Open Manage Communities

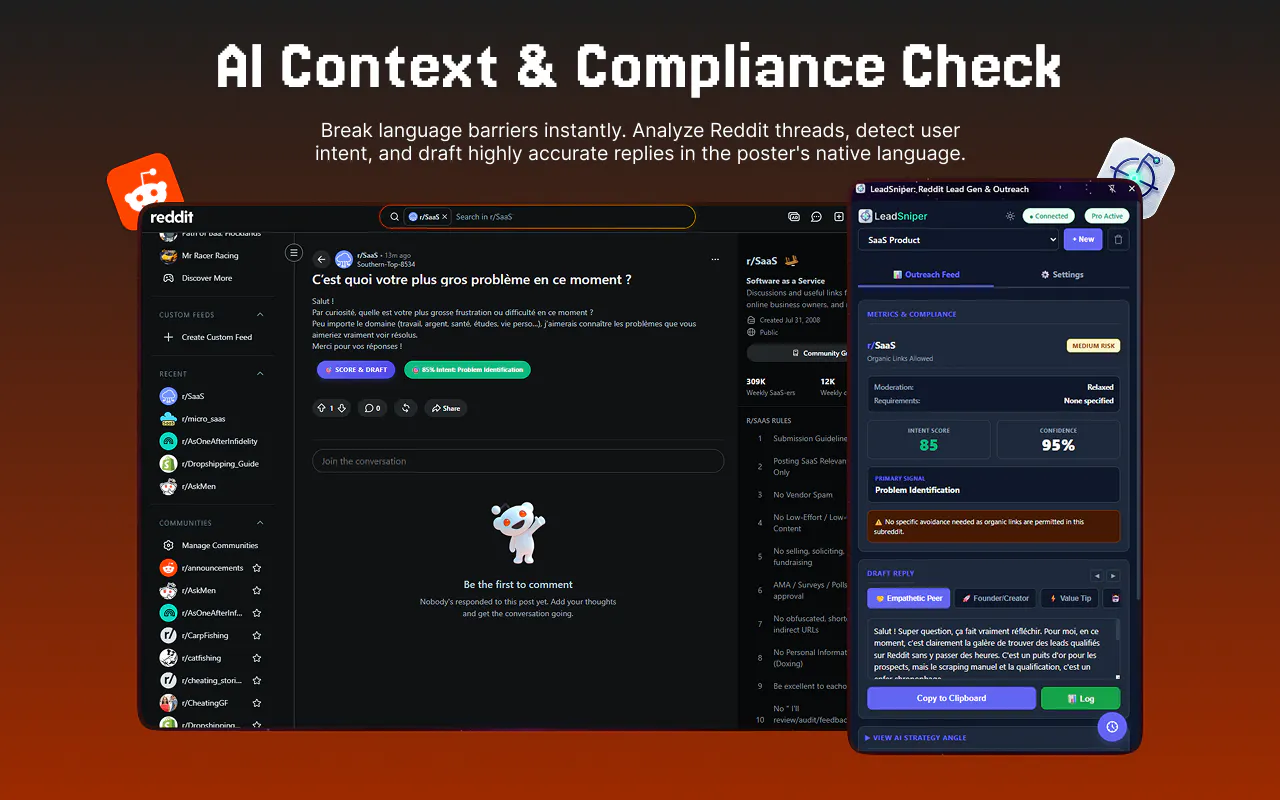pos(210,545)
